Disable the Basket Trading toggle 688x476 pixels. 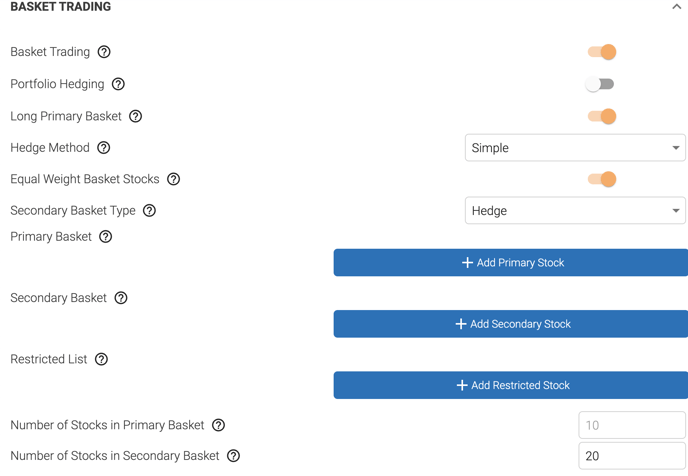coord(602,52)
